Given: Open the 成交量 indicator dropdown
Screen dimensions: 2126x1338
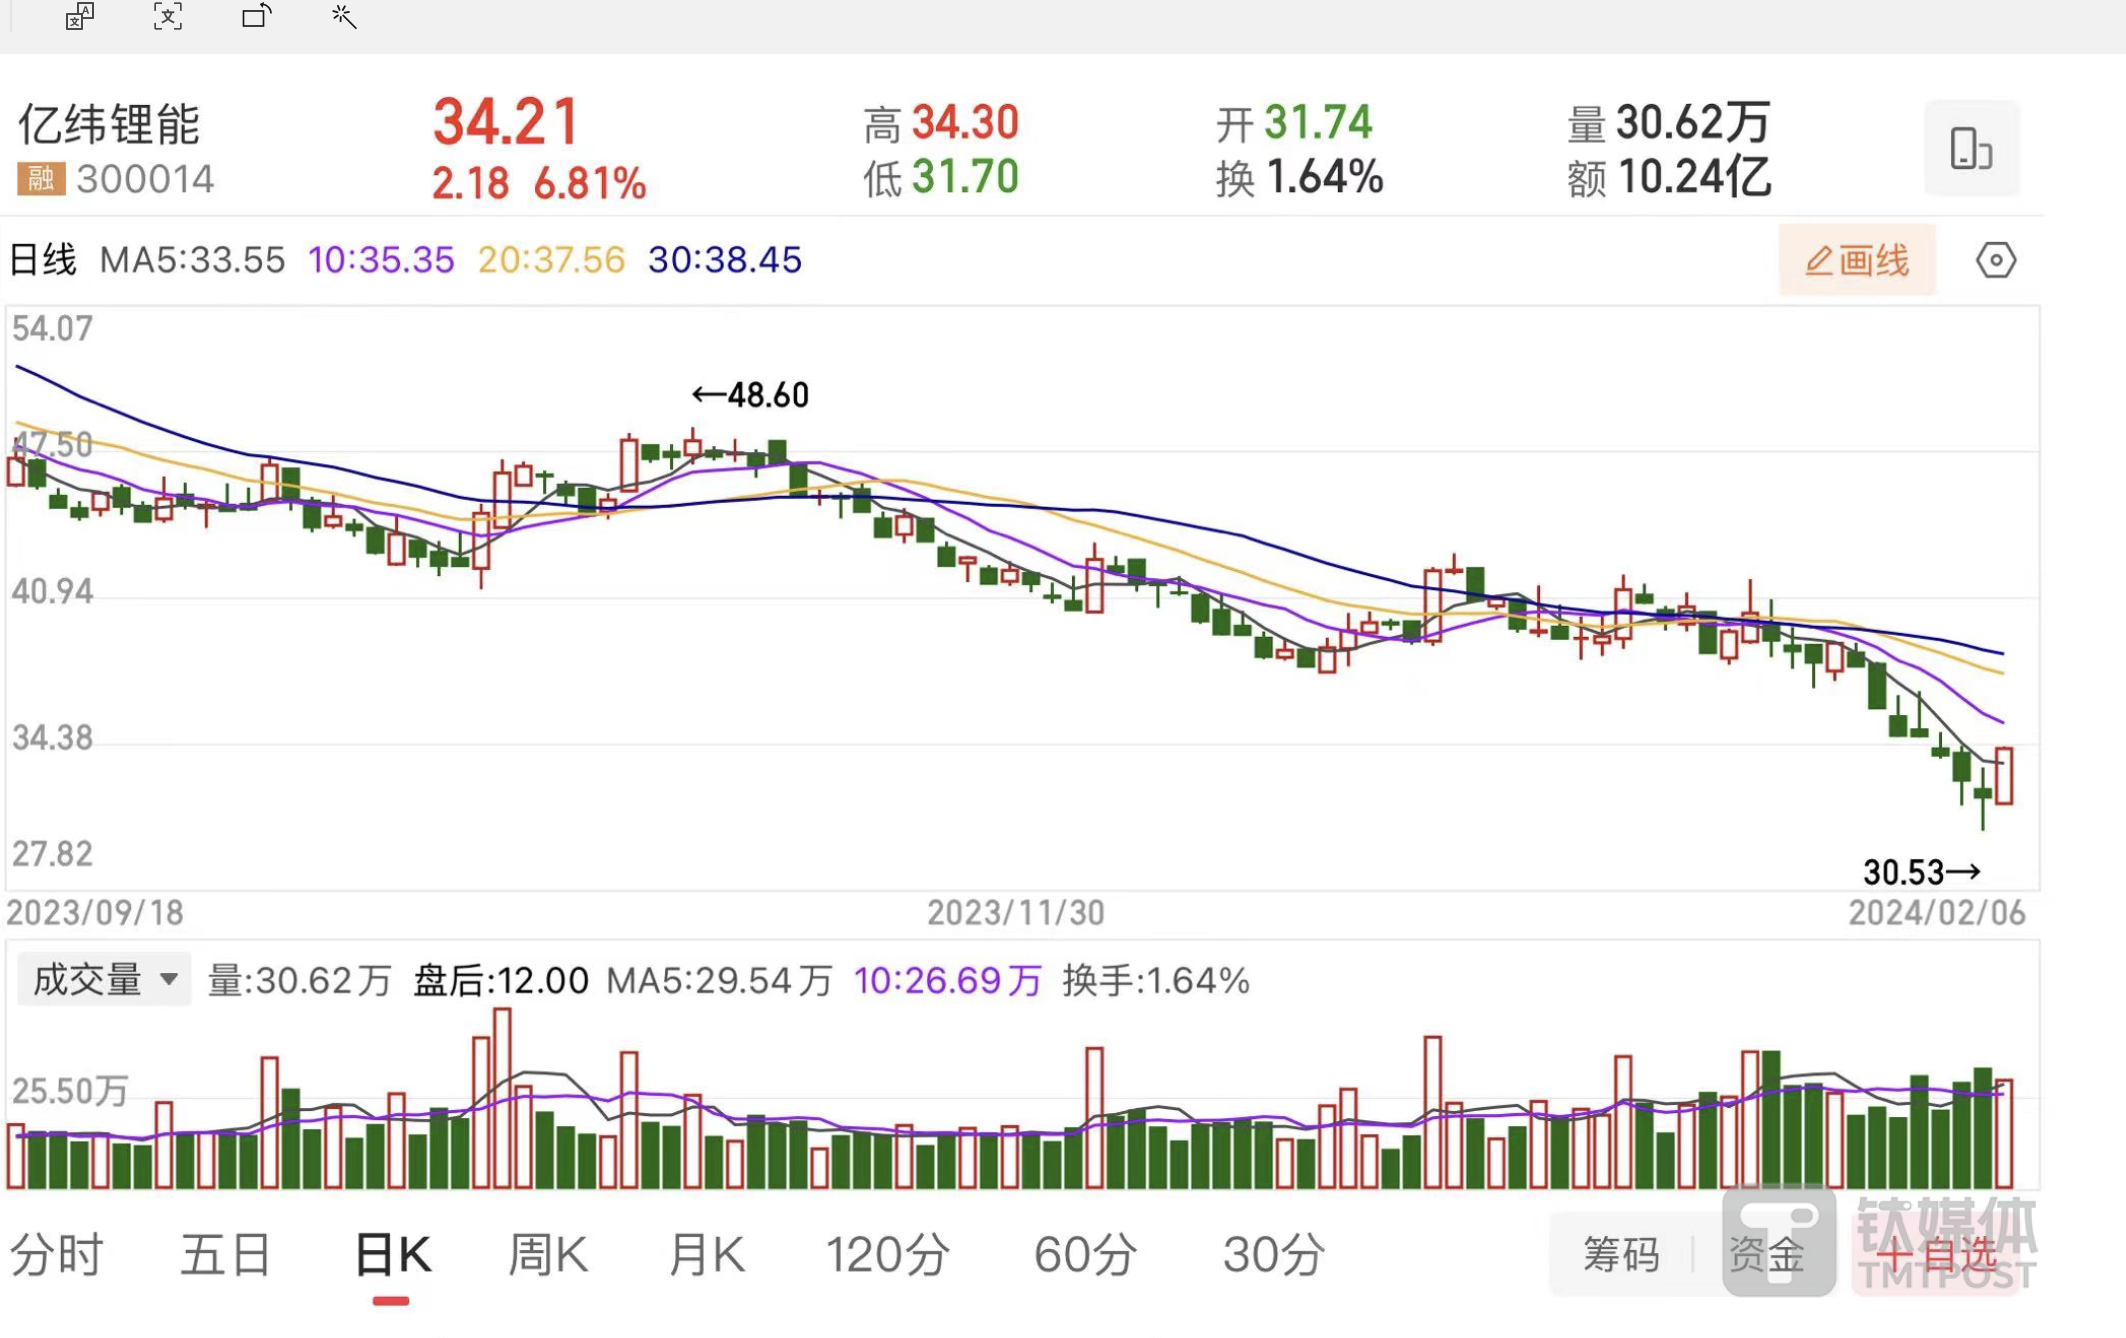Looking at the screenshot, I should 104,979.
